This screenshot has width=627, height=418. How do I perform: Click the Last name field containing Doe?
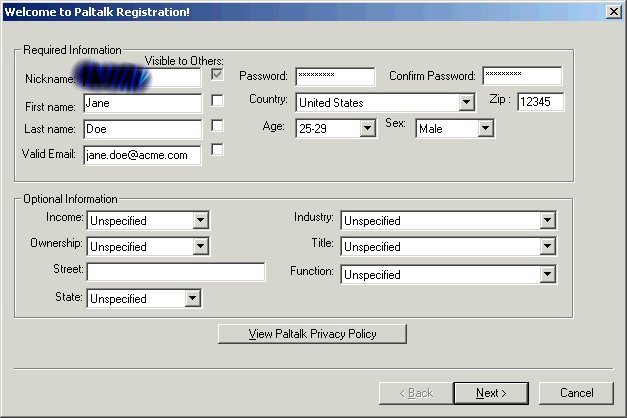(143, 129)
